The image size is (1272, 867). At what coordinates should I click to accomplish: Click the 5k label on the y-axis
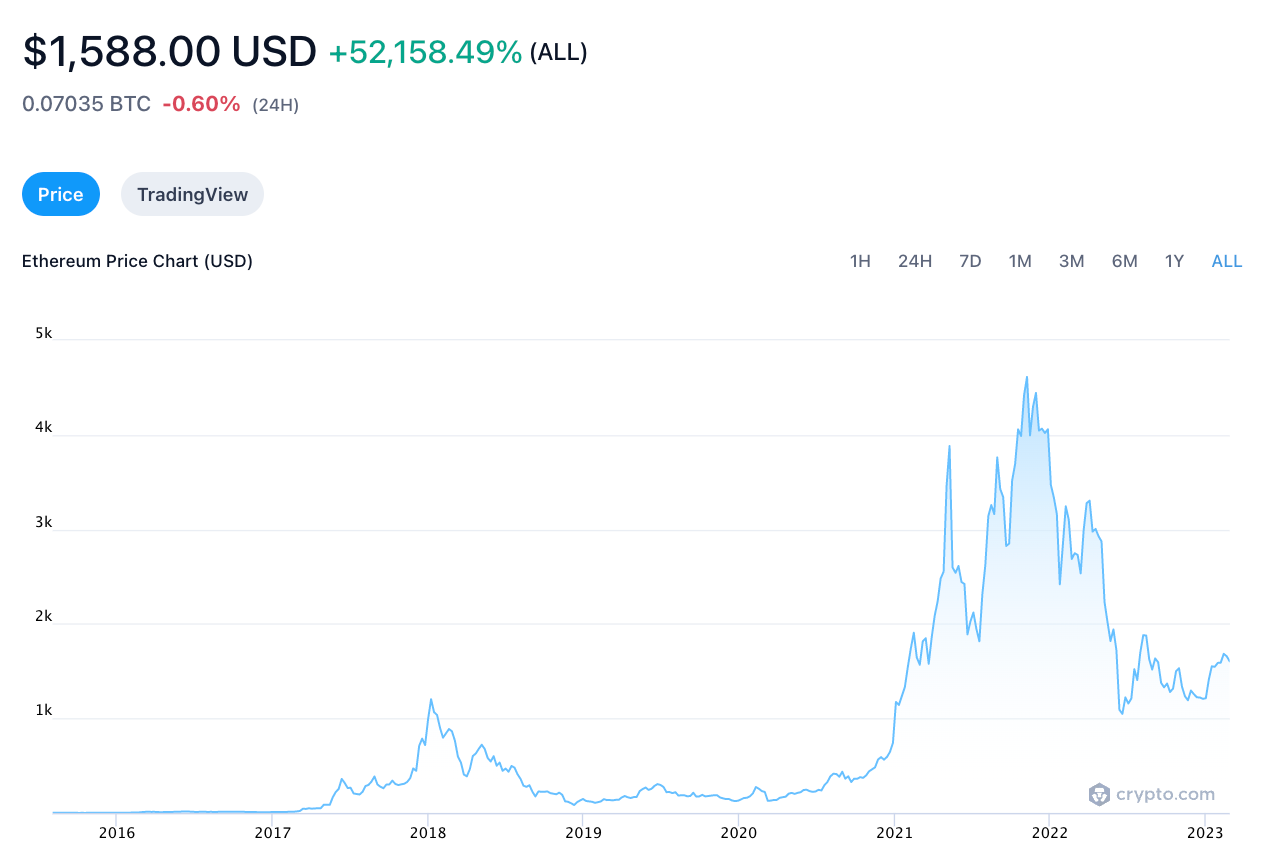(x=43, y=332)
